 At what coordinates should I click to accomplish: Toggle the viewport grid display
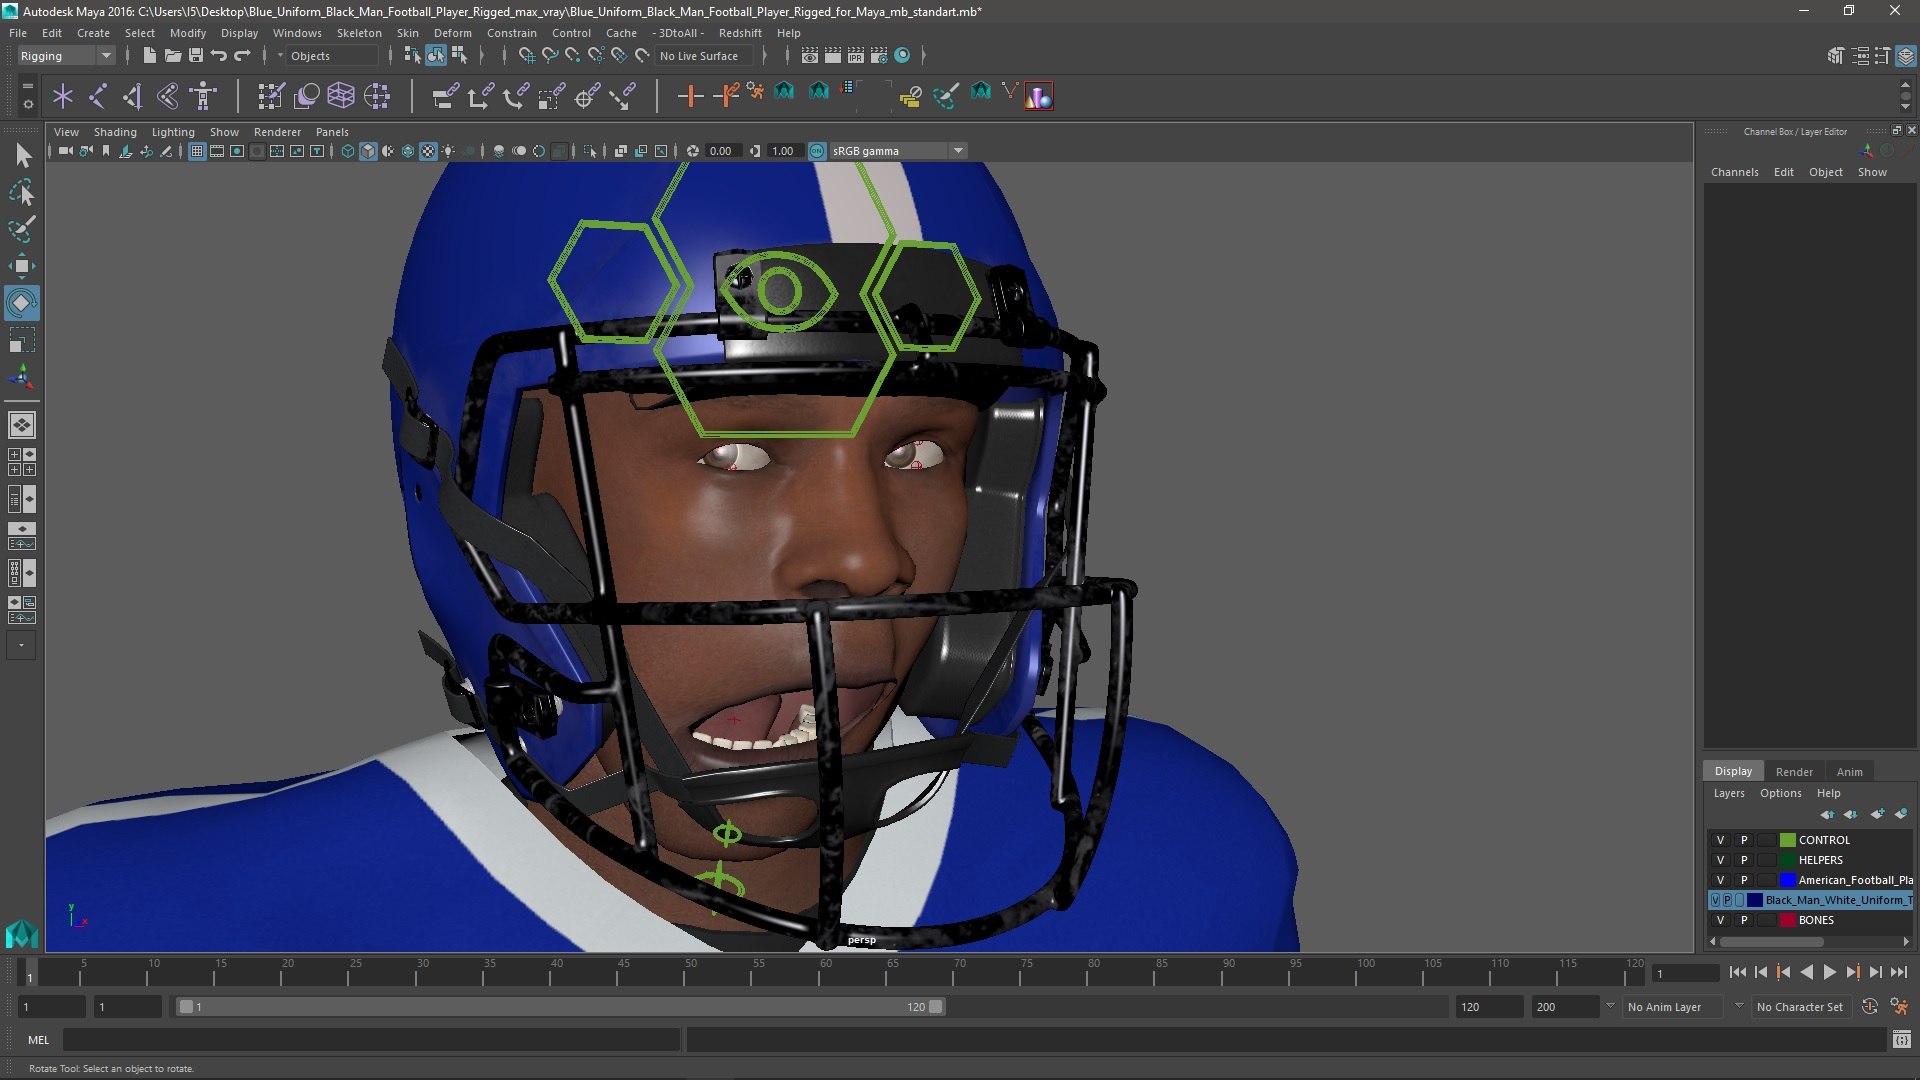tap(197, 151)
